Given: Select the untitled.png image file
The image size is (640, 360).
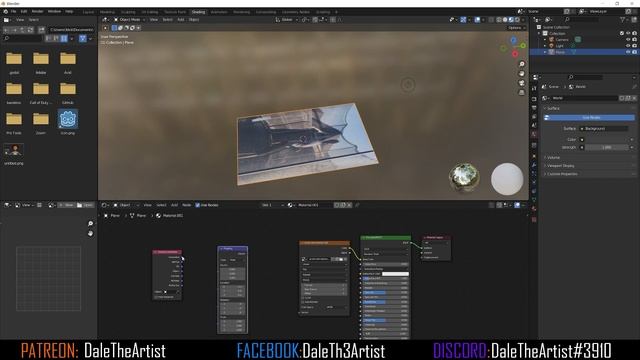Looking at the screenshot, I should (x=14, y=154).
